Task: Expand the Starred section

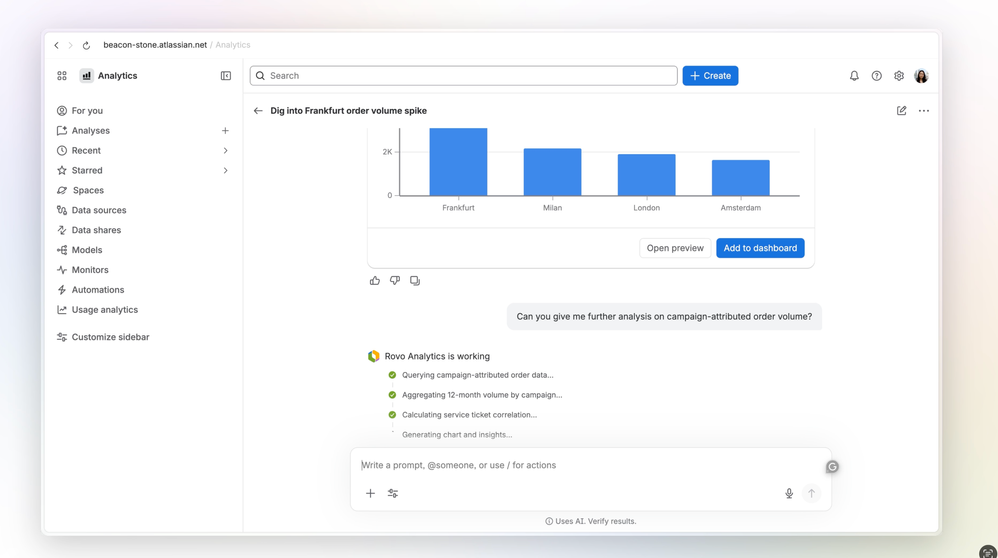Action: tap(225, 171)
